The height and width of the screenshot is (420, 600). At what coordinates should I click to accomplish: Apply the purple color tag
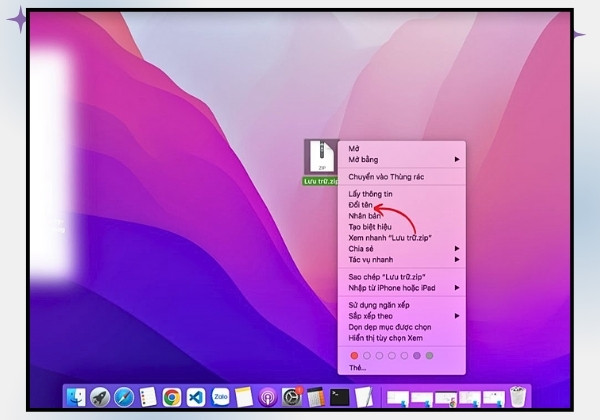[x=417, y=356]
